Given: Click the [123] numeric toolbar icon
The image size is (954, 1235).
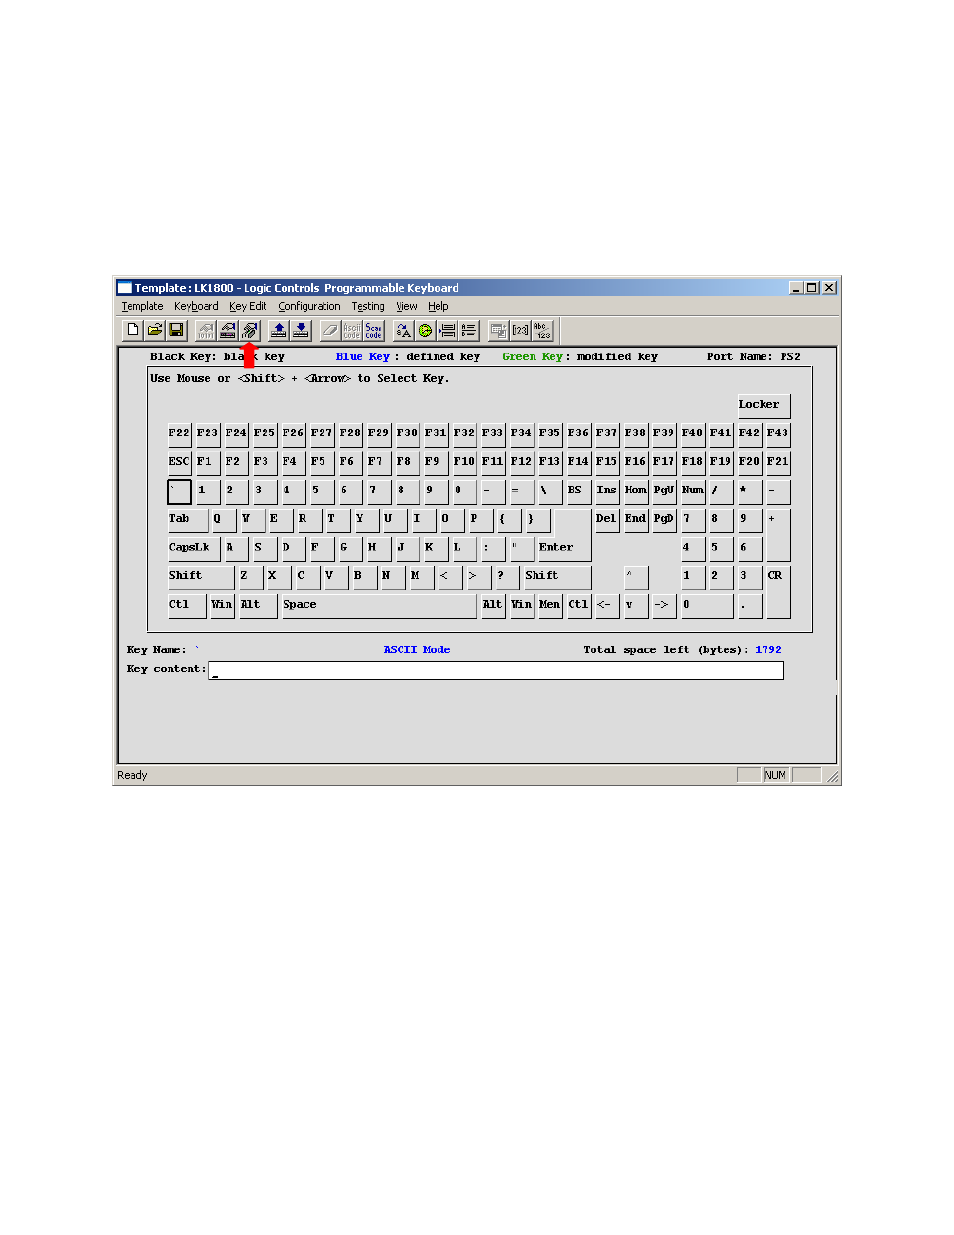Looking at the screenshot, I should pos(520,330).
